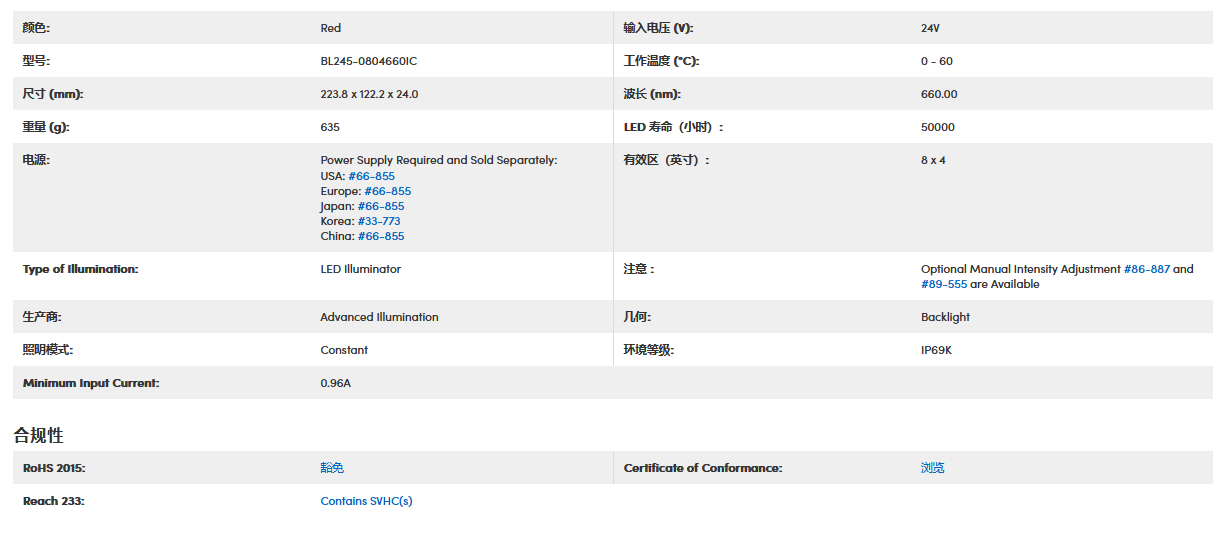Screen dimensions: 1218x535
Task: Click the LED lifetime value 50000
Action: click(937, 127)
